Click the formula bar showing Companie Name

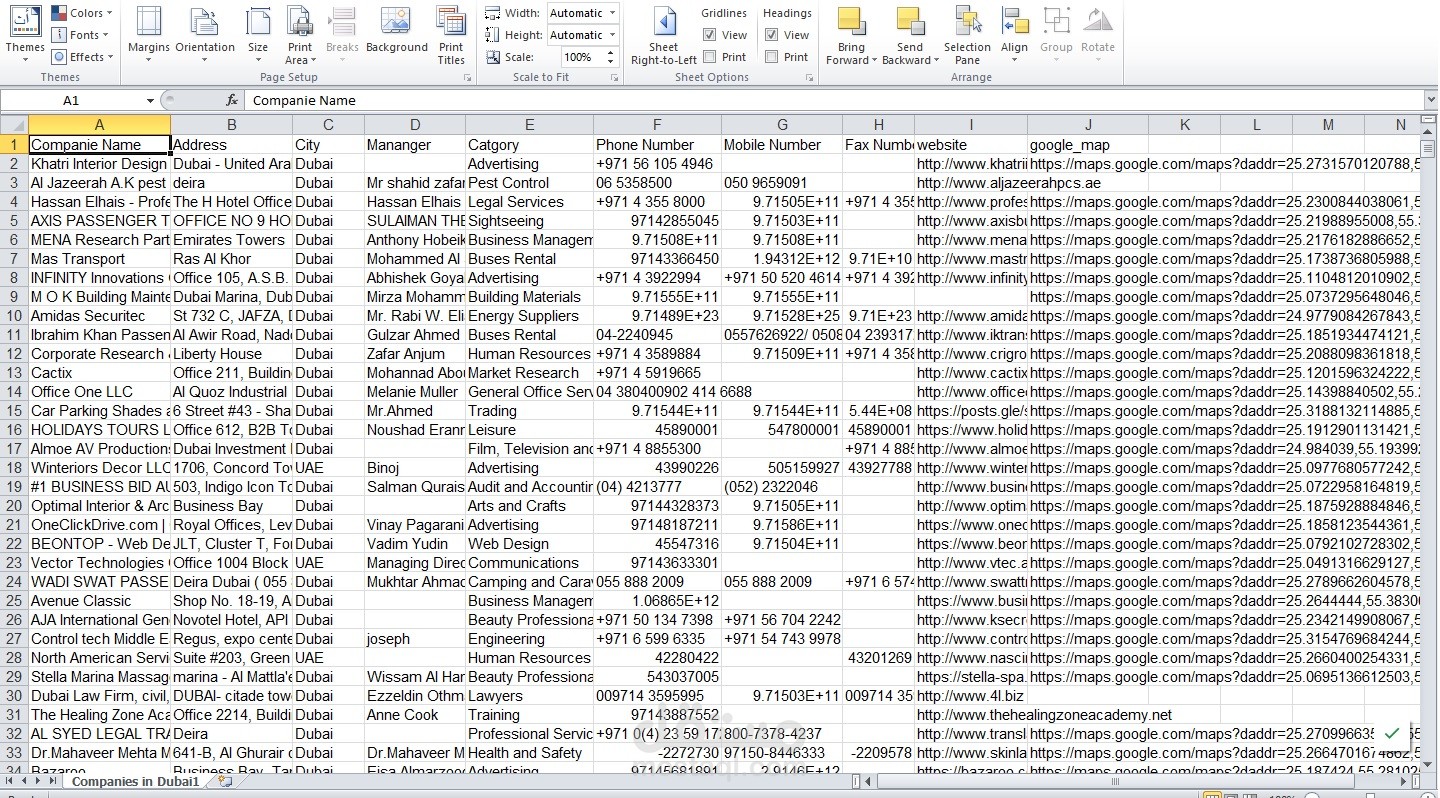pyautogui.click(x=835, y=100)
